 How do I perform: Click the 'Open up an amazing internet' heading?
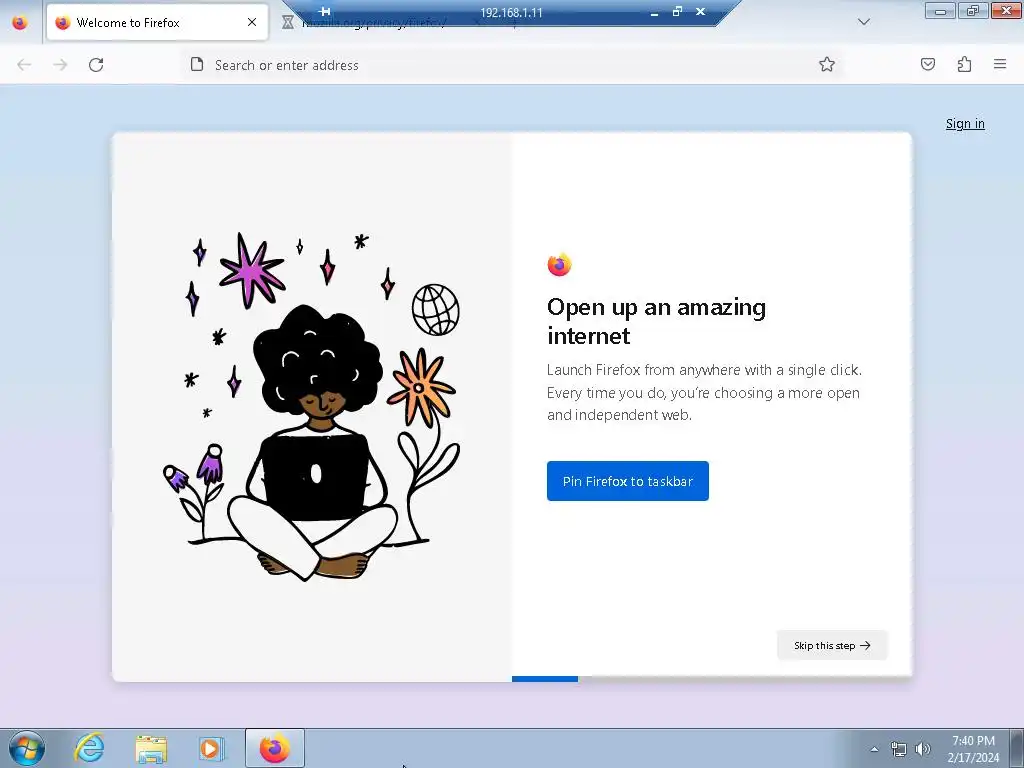(x=656, y=321)
